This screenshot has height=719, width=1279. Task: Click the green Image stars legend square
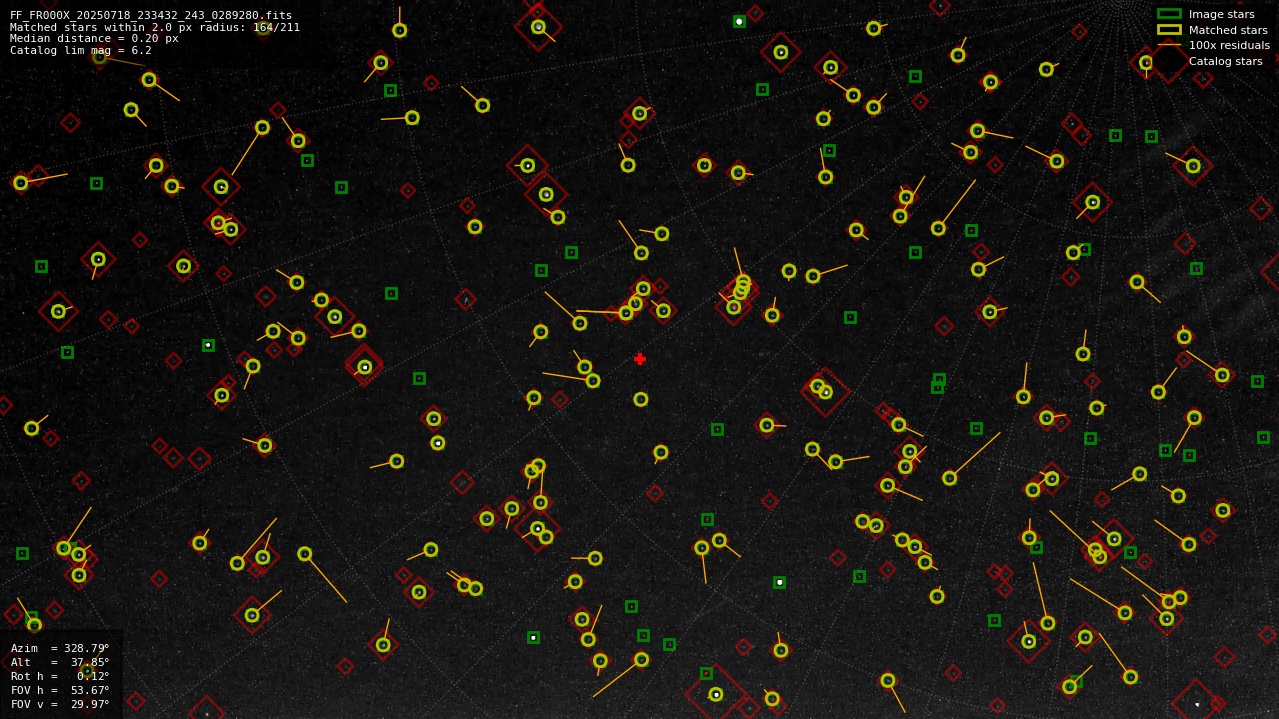tap(1169, 14)
